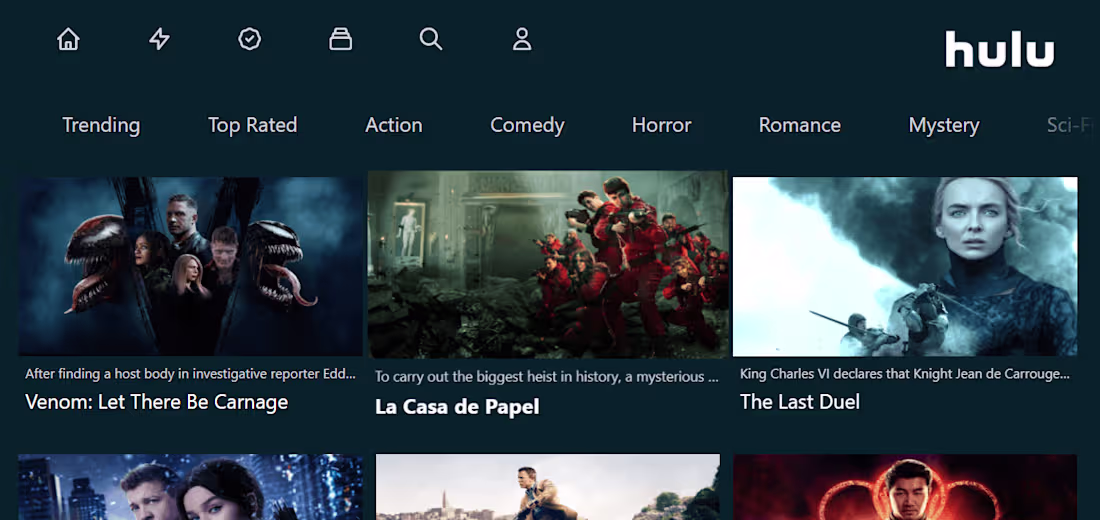Click description 'After finding a host body...'
This screenshot has height=520, width=1100.
[190, 374]
